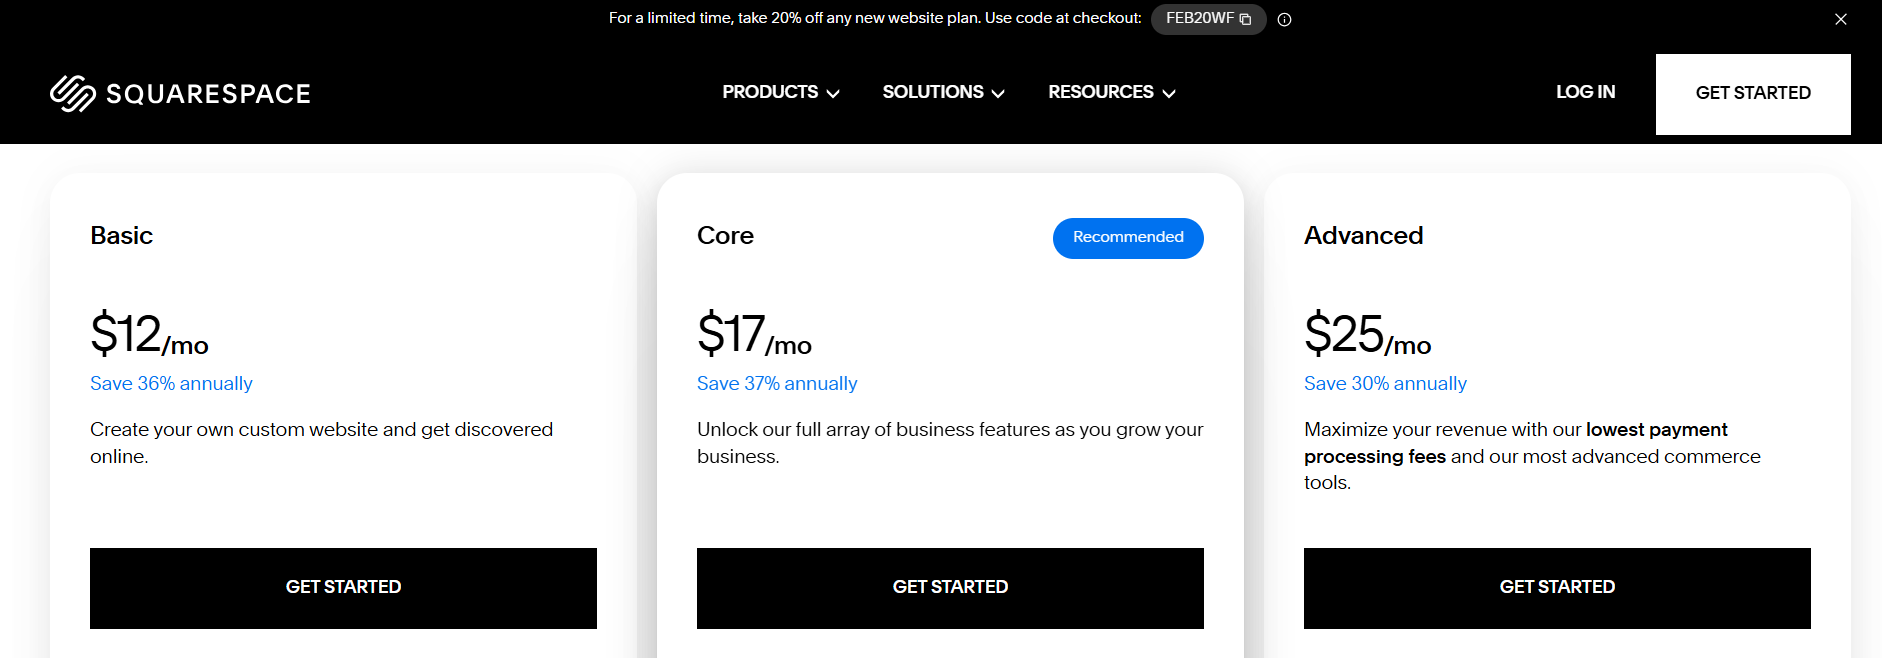The image size is (1882, 658).
Task: Select the LOG IN menu item
Action: [x=1585, y=92]
